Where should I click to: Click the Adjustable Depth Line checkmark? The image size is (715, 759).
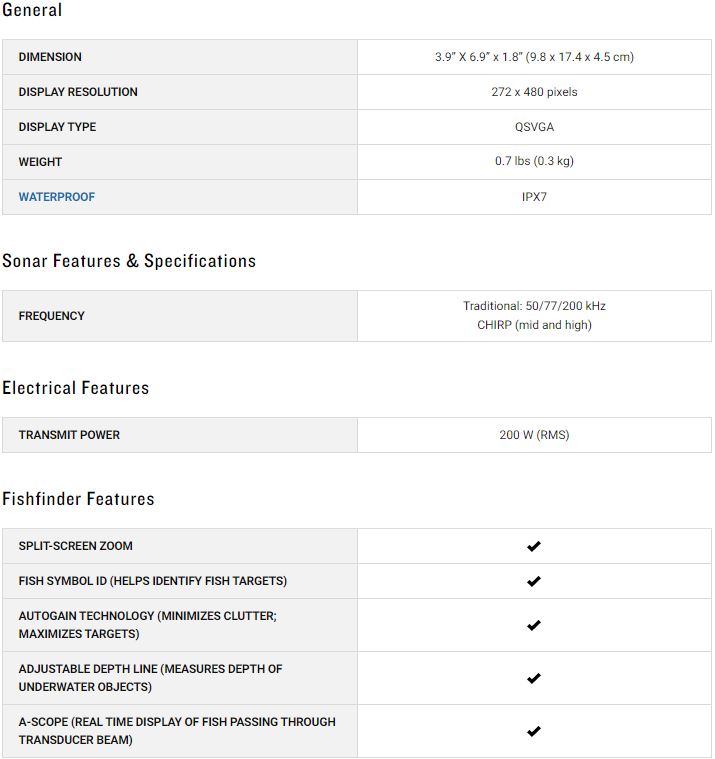coord(533,678)
